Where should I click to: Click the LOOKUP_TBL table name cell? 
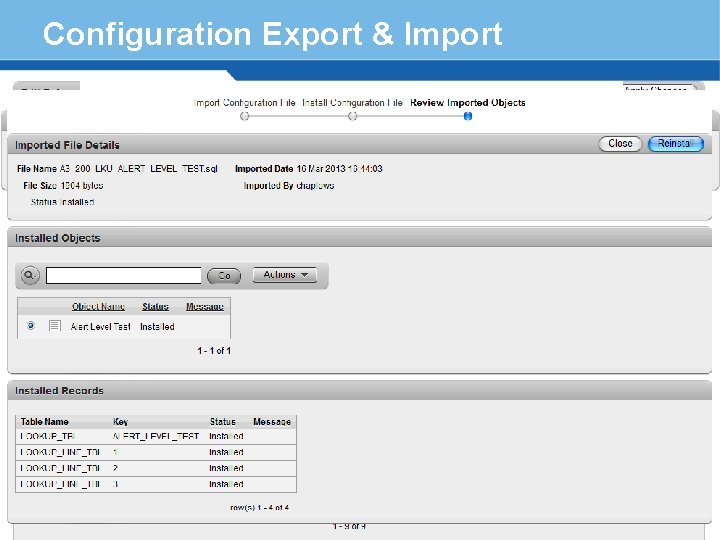click(47, 436)
